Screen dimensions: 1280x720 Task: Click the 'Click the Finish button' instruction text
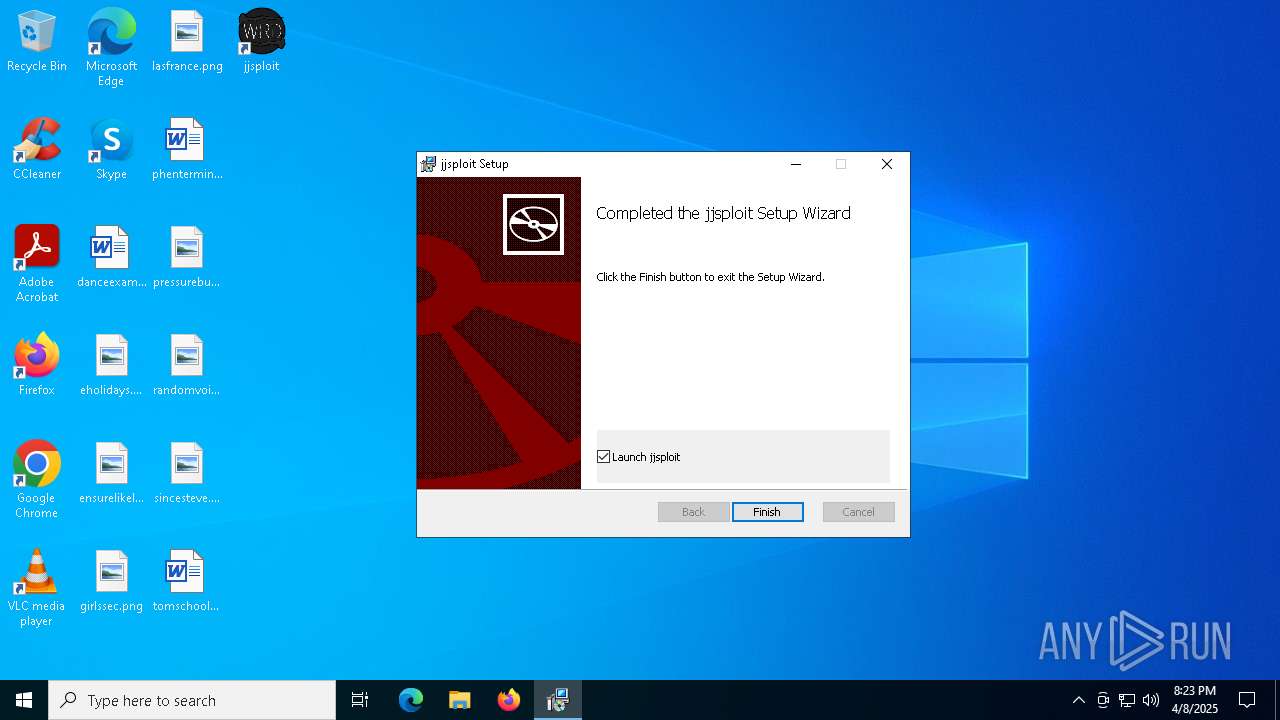tap(710, 277)
